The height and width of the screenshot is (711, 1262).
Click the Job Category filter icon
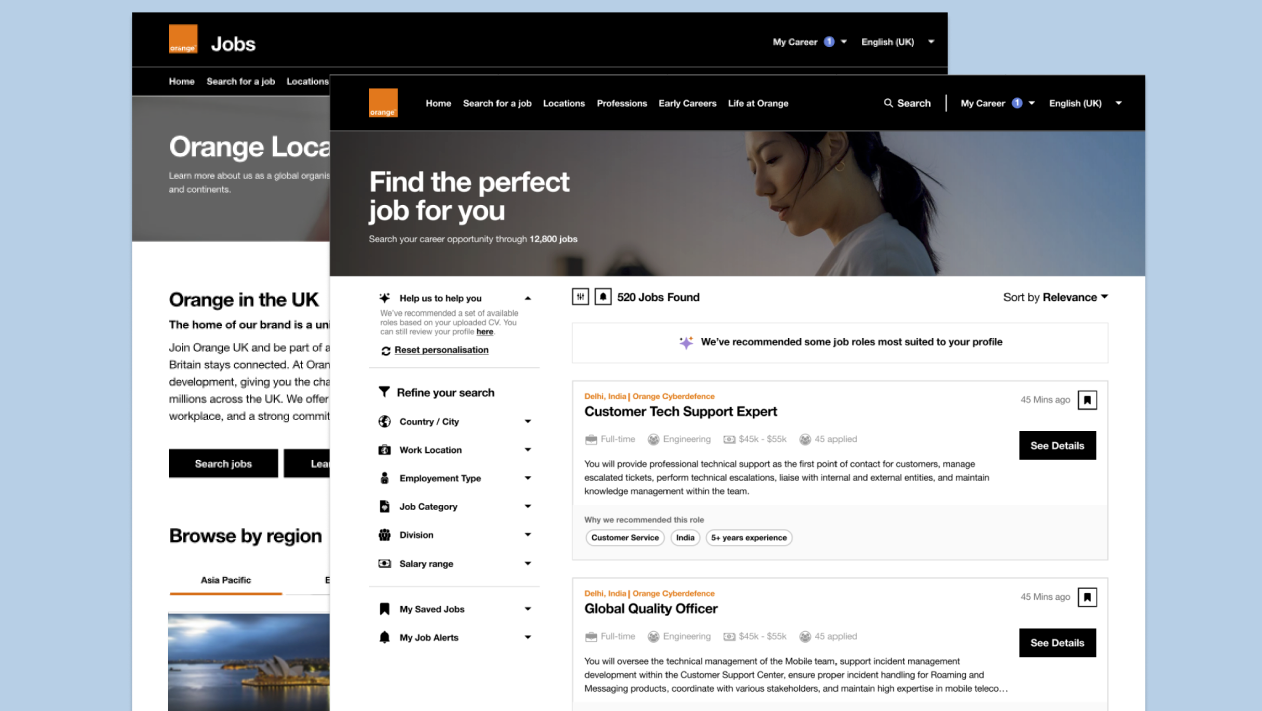pyautogui.click(x=384, y=507)
